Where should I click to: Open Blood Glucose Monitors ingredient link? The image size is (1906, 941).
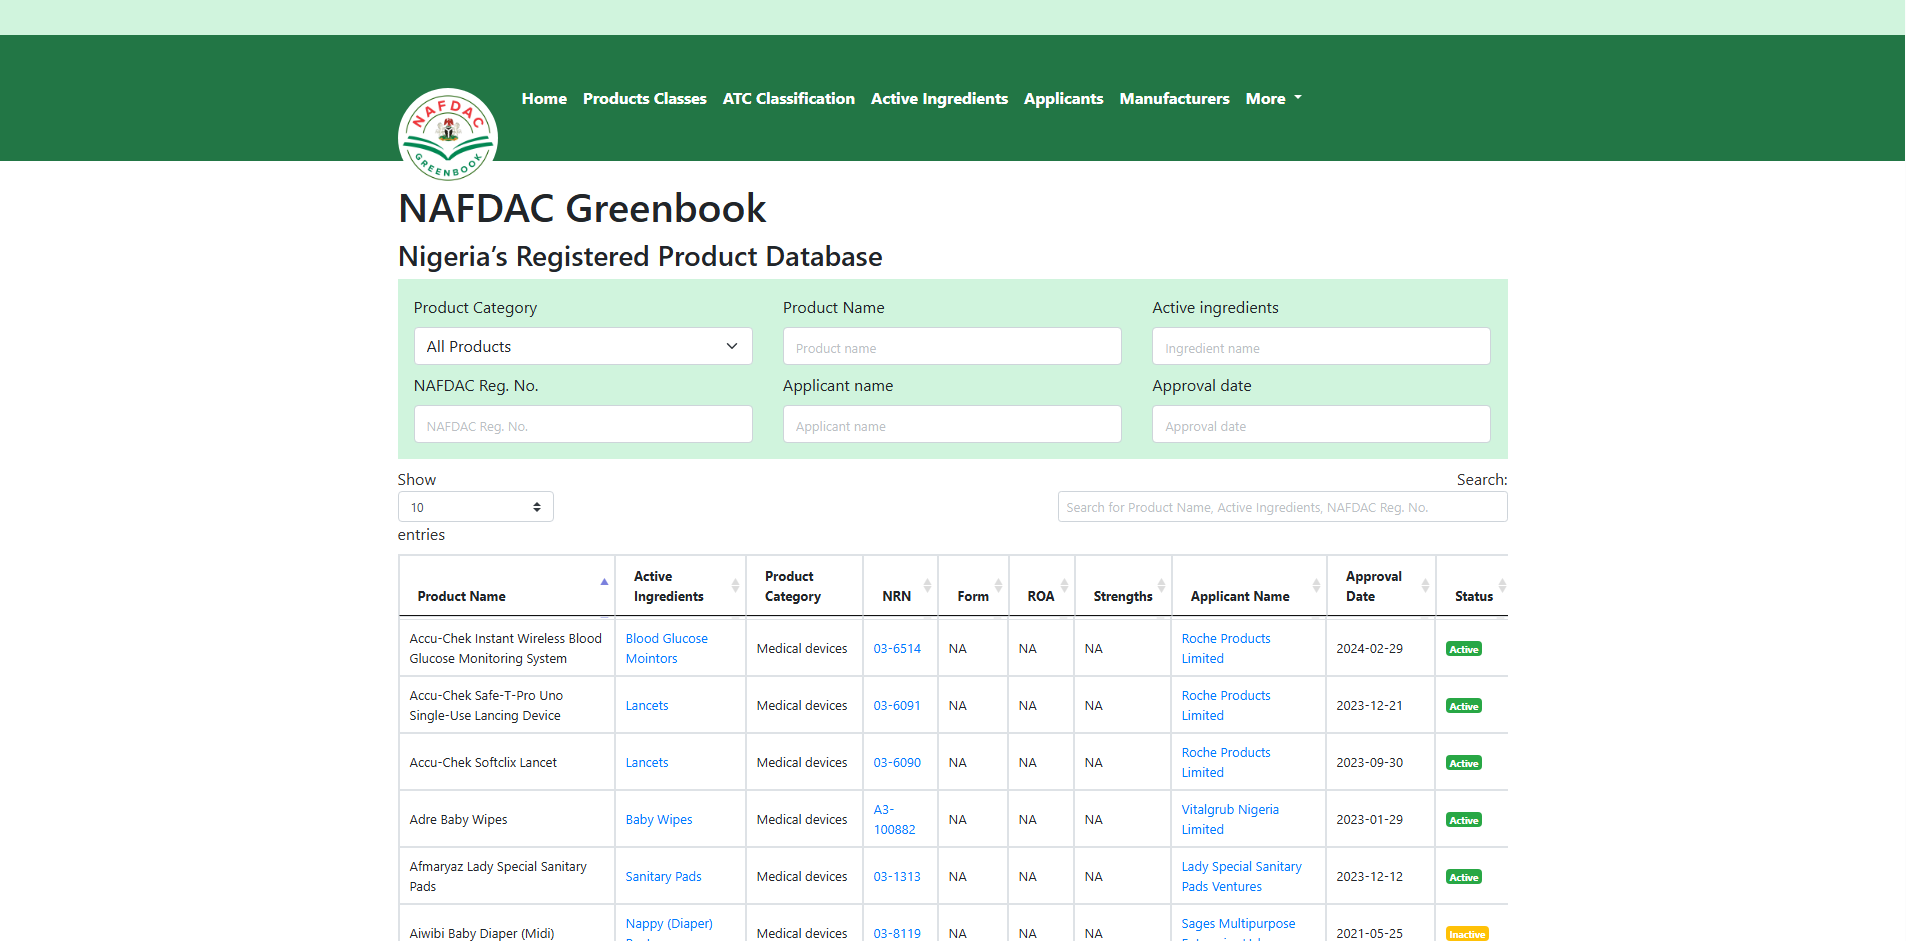[x=667, y=648]
